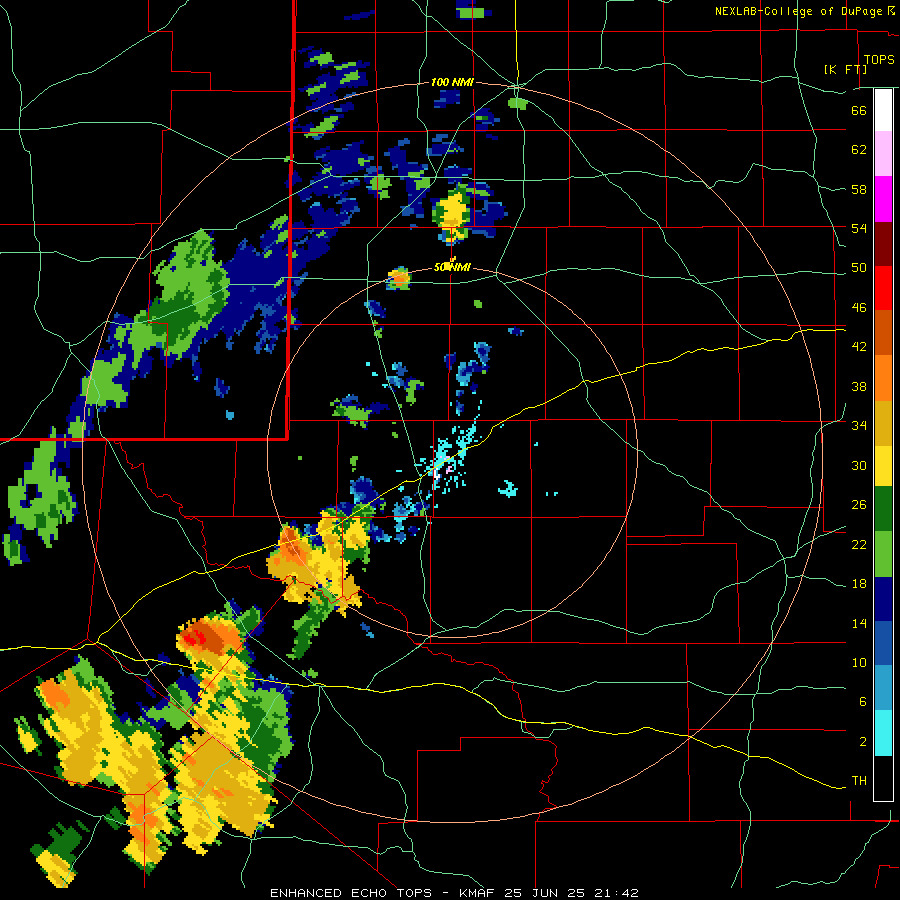Click the black threshold swatch at legend bottom
Image resolution: width=900 pixels, height=900 pixels.
883,778
